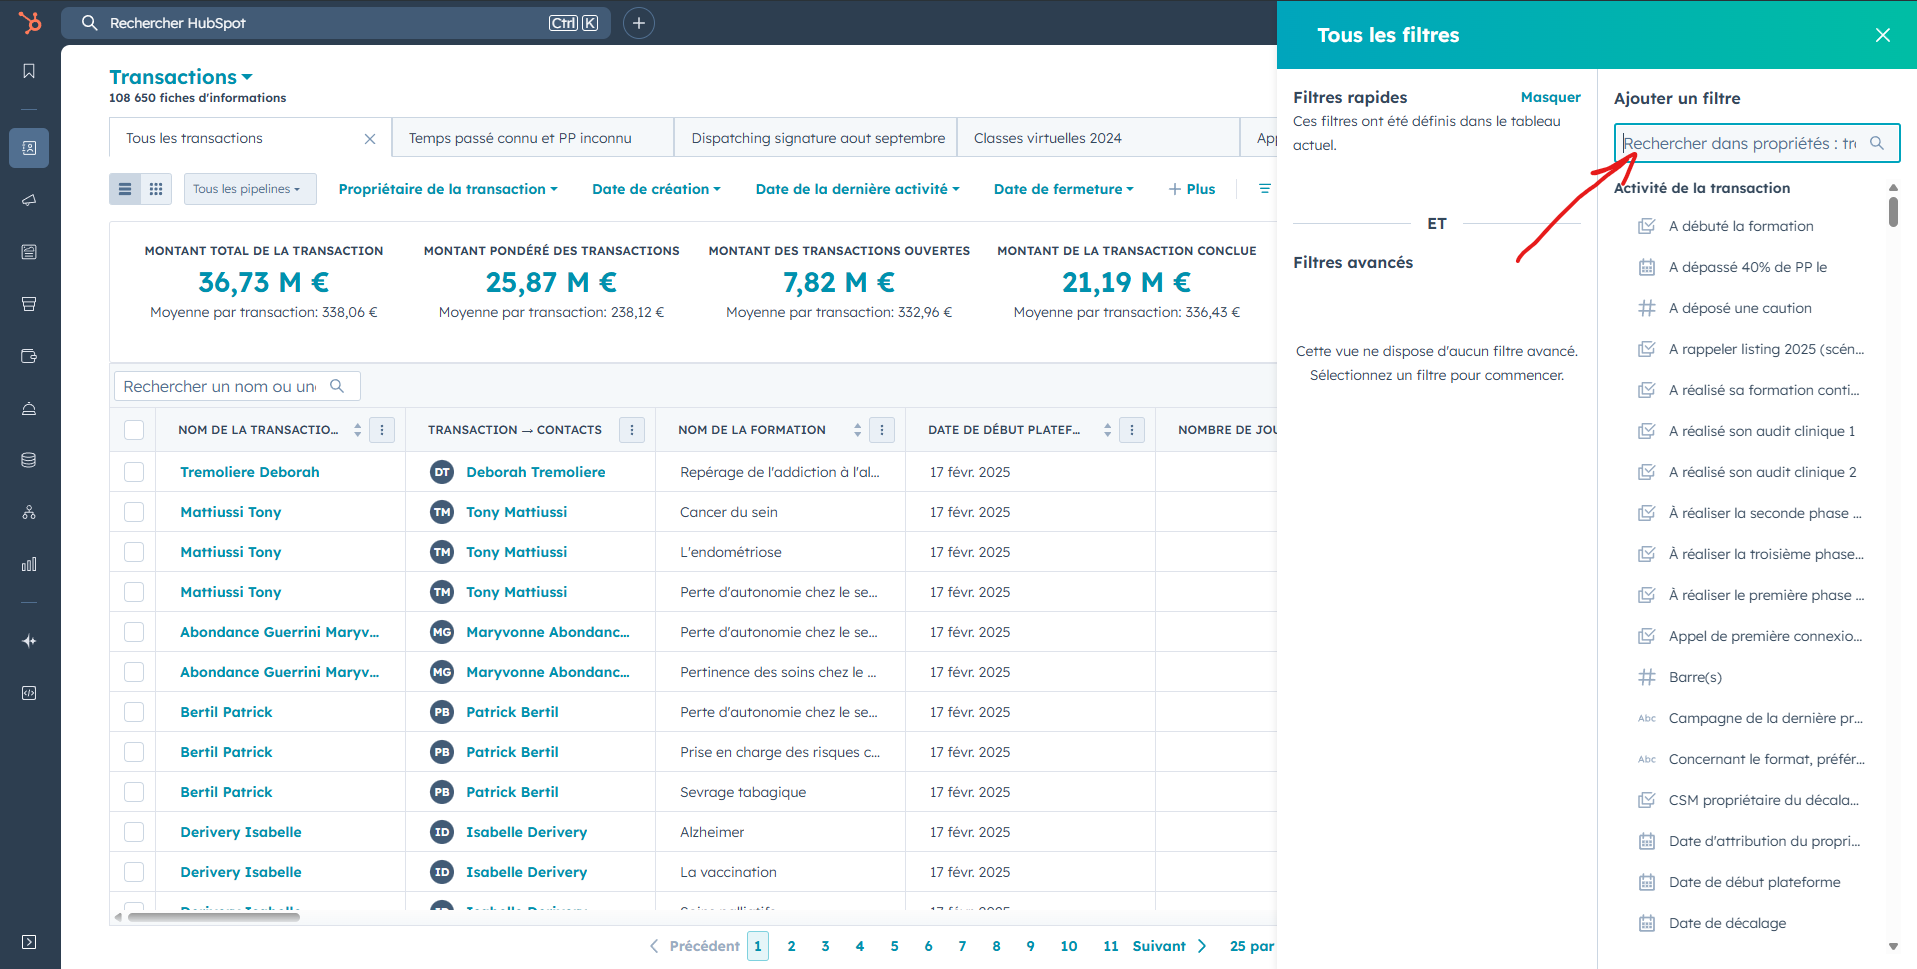Click the HubSpot sprocket logo

30,22
